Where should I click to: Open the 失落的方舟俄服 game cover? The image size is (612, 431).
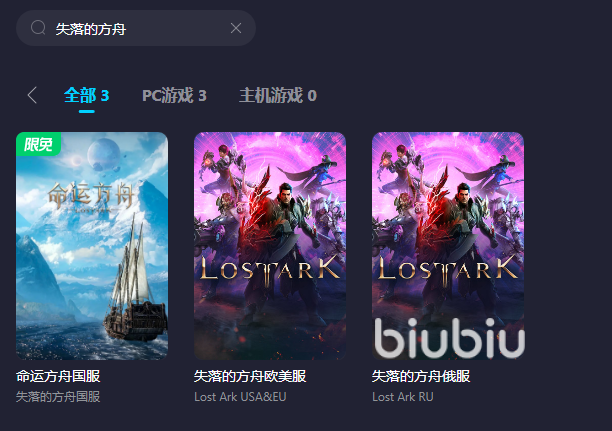448,246
